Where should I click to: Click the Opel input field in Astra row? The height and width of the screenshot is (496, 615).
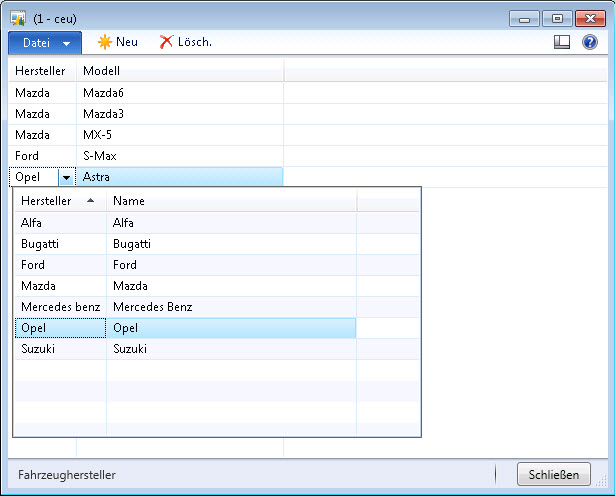click(x=35, y=177)
